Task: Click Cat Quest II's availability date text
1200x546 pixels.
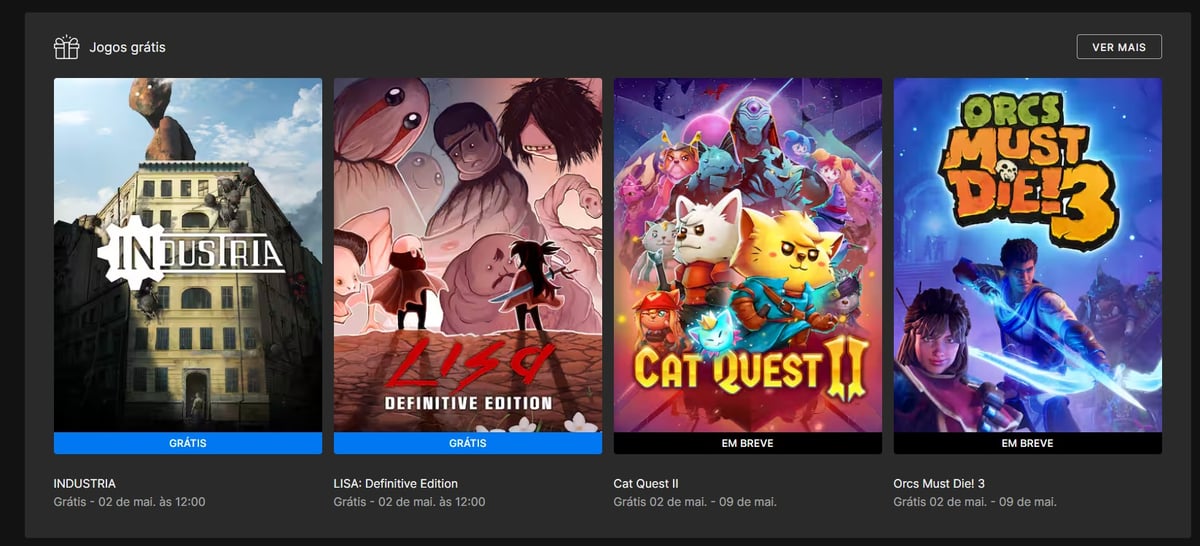Action: pyautogui.click(x=695, y=502)
